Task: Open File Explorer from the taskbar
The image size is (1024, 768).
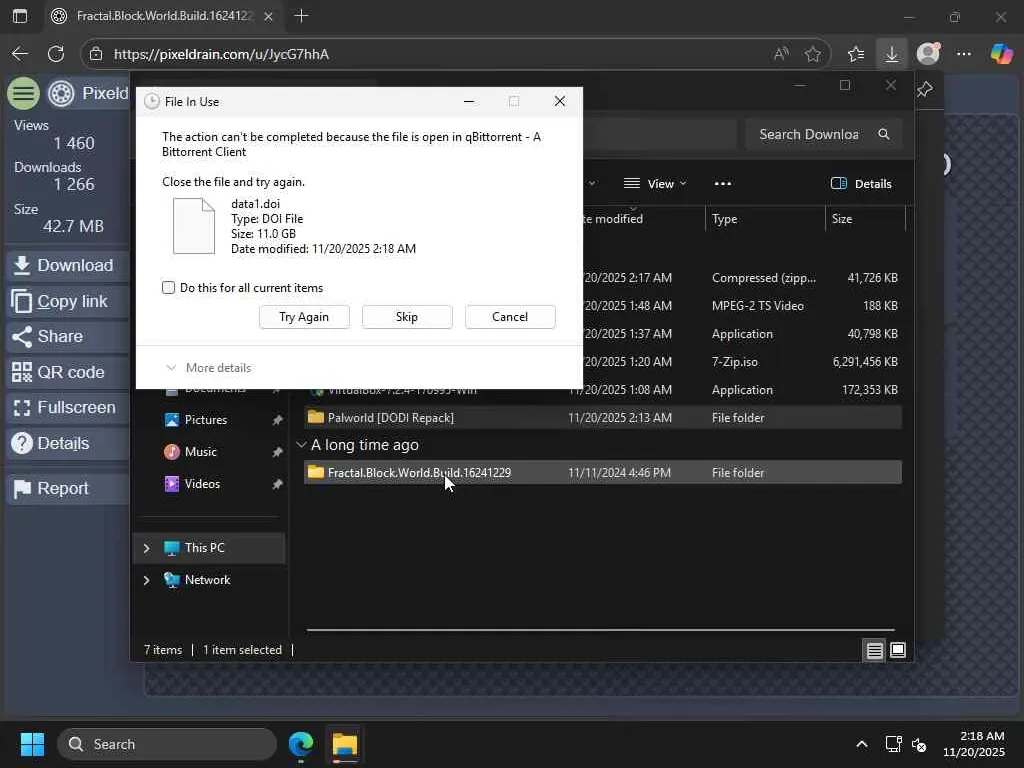Action: [x=345, y=744]
